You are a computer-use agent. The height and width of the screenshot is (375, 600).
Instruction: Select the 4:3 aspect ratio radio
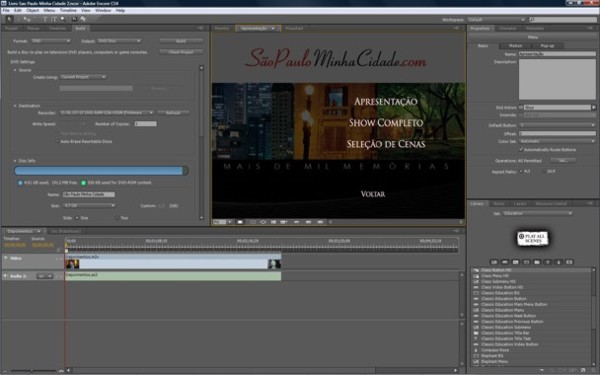[x=521, y=171]
